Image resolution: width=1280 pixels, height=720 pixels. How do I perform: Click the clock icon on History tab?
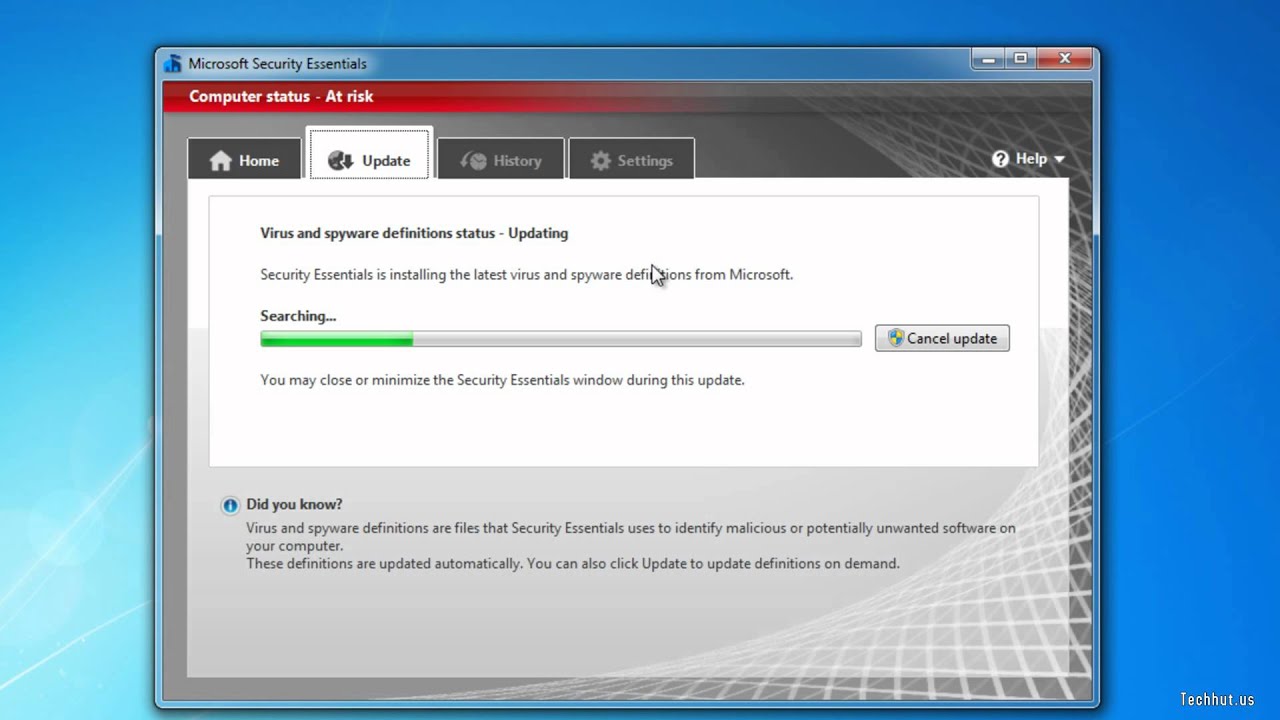click(473, 161)
